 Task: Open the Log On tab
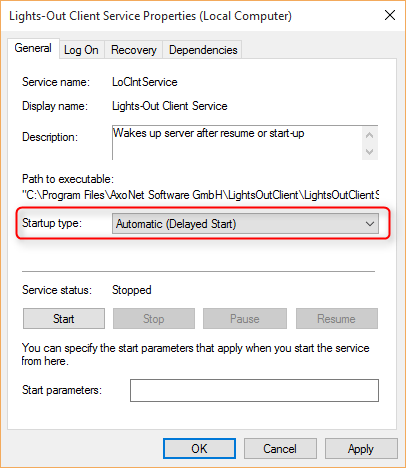[x=82, y=50]
